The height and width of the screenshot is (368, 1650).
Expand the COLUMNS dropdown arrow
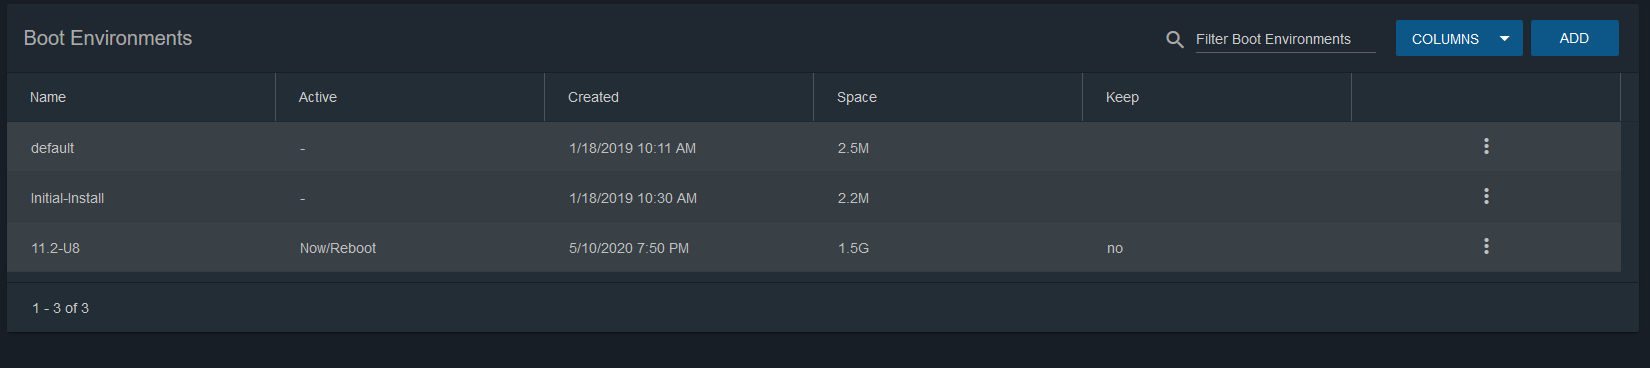[x=1504, y=39]
